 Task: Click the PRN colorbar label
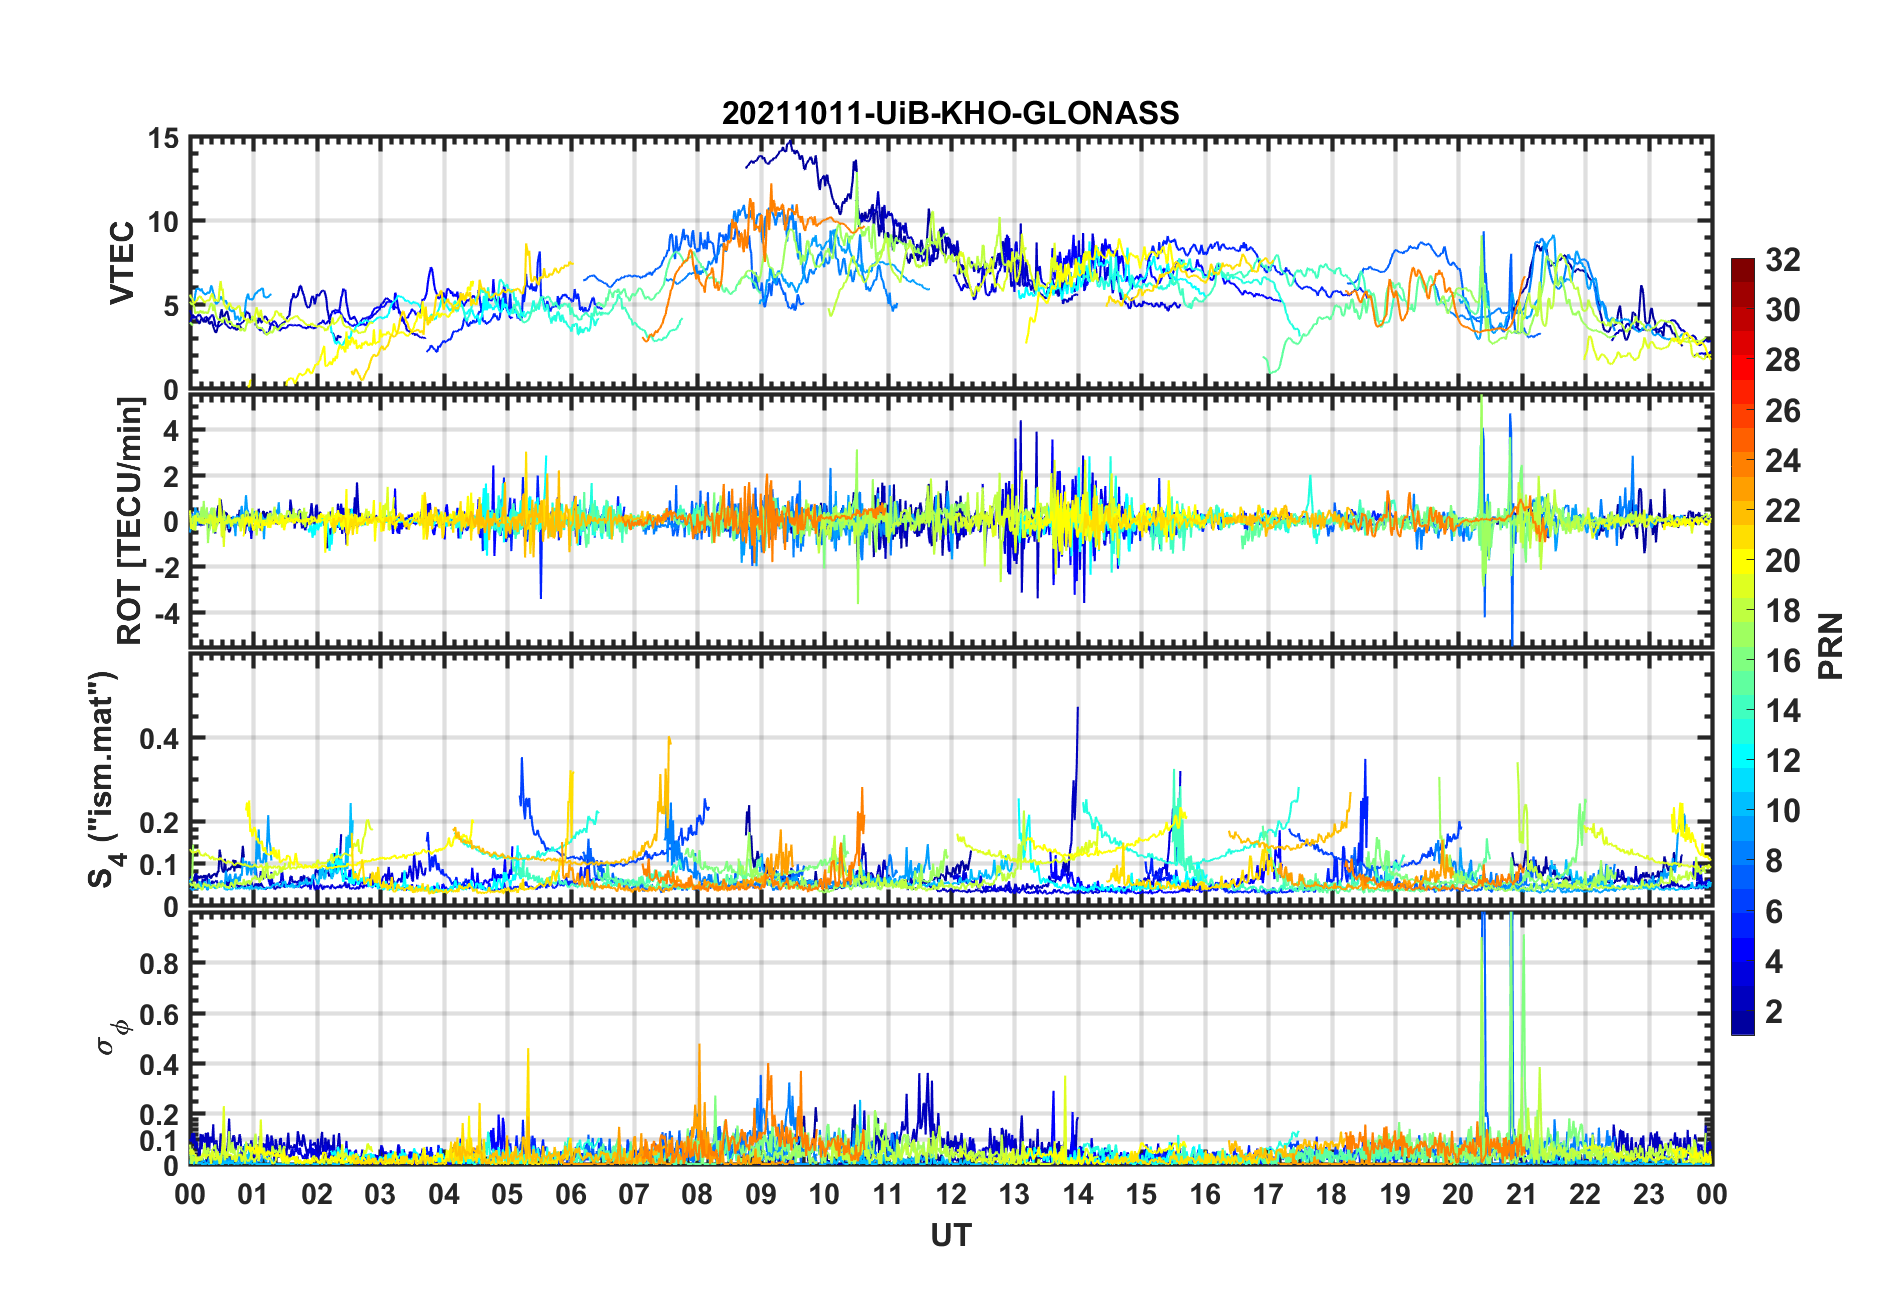pos(1830,646)
